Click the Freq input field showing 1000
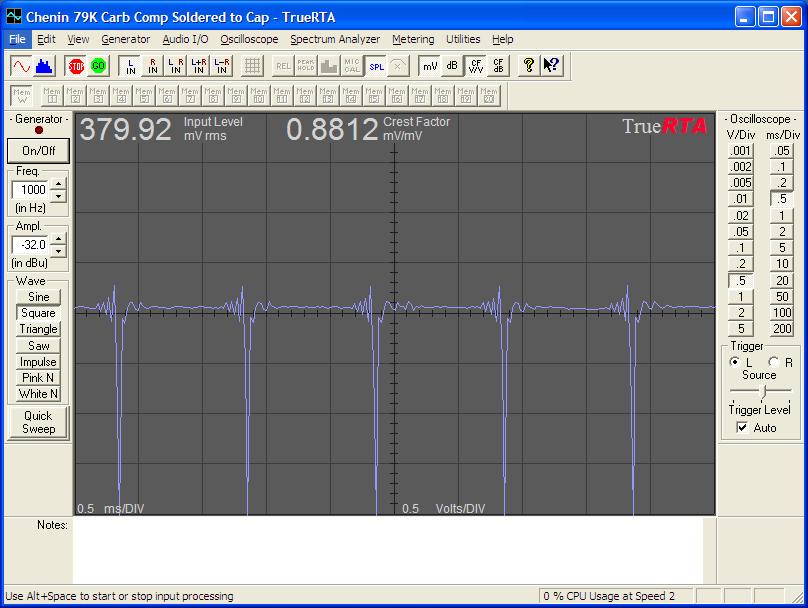This screenshot has width=808, height=608. tap(31, 190)
